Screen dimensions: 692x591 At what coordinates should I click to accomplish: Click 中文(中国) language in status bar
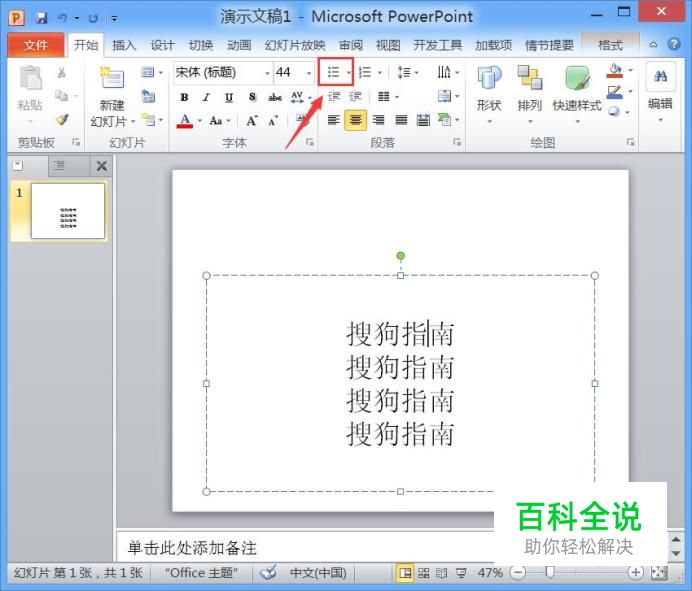pos(318,573)
